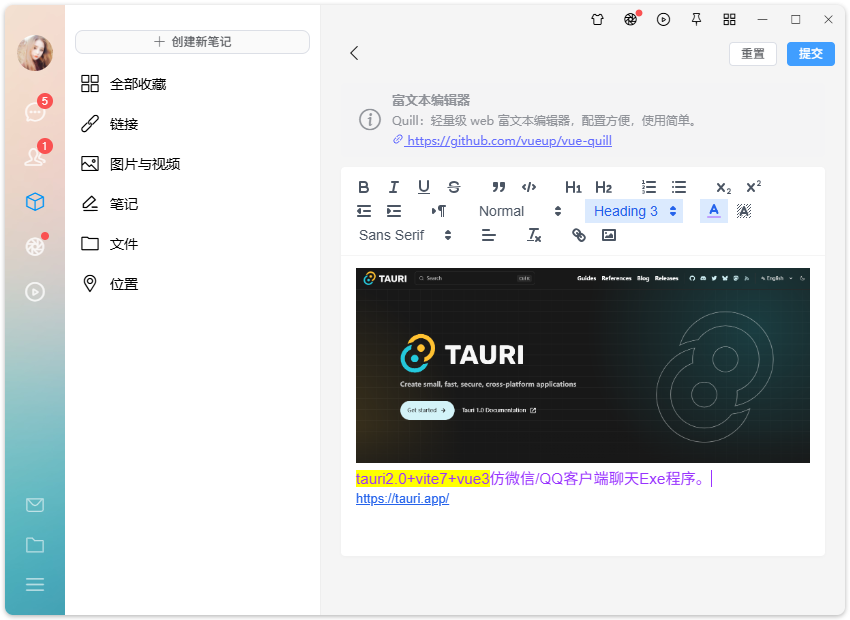
Task: Open the Heading 3 style dropdown
Action: 630,211
